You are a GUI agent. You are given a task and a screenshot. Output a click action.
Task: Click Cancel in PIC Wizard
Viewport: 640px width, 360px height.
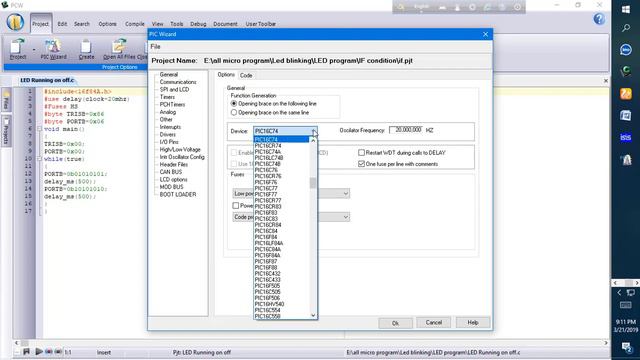click(433, 322)
